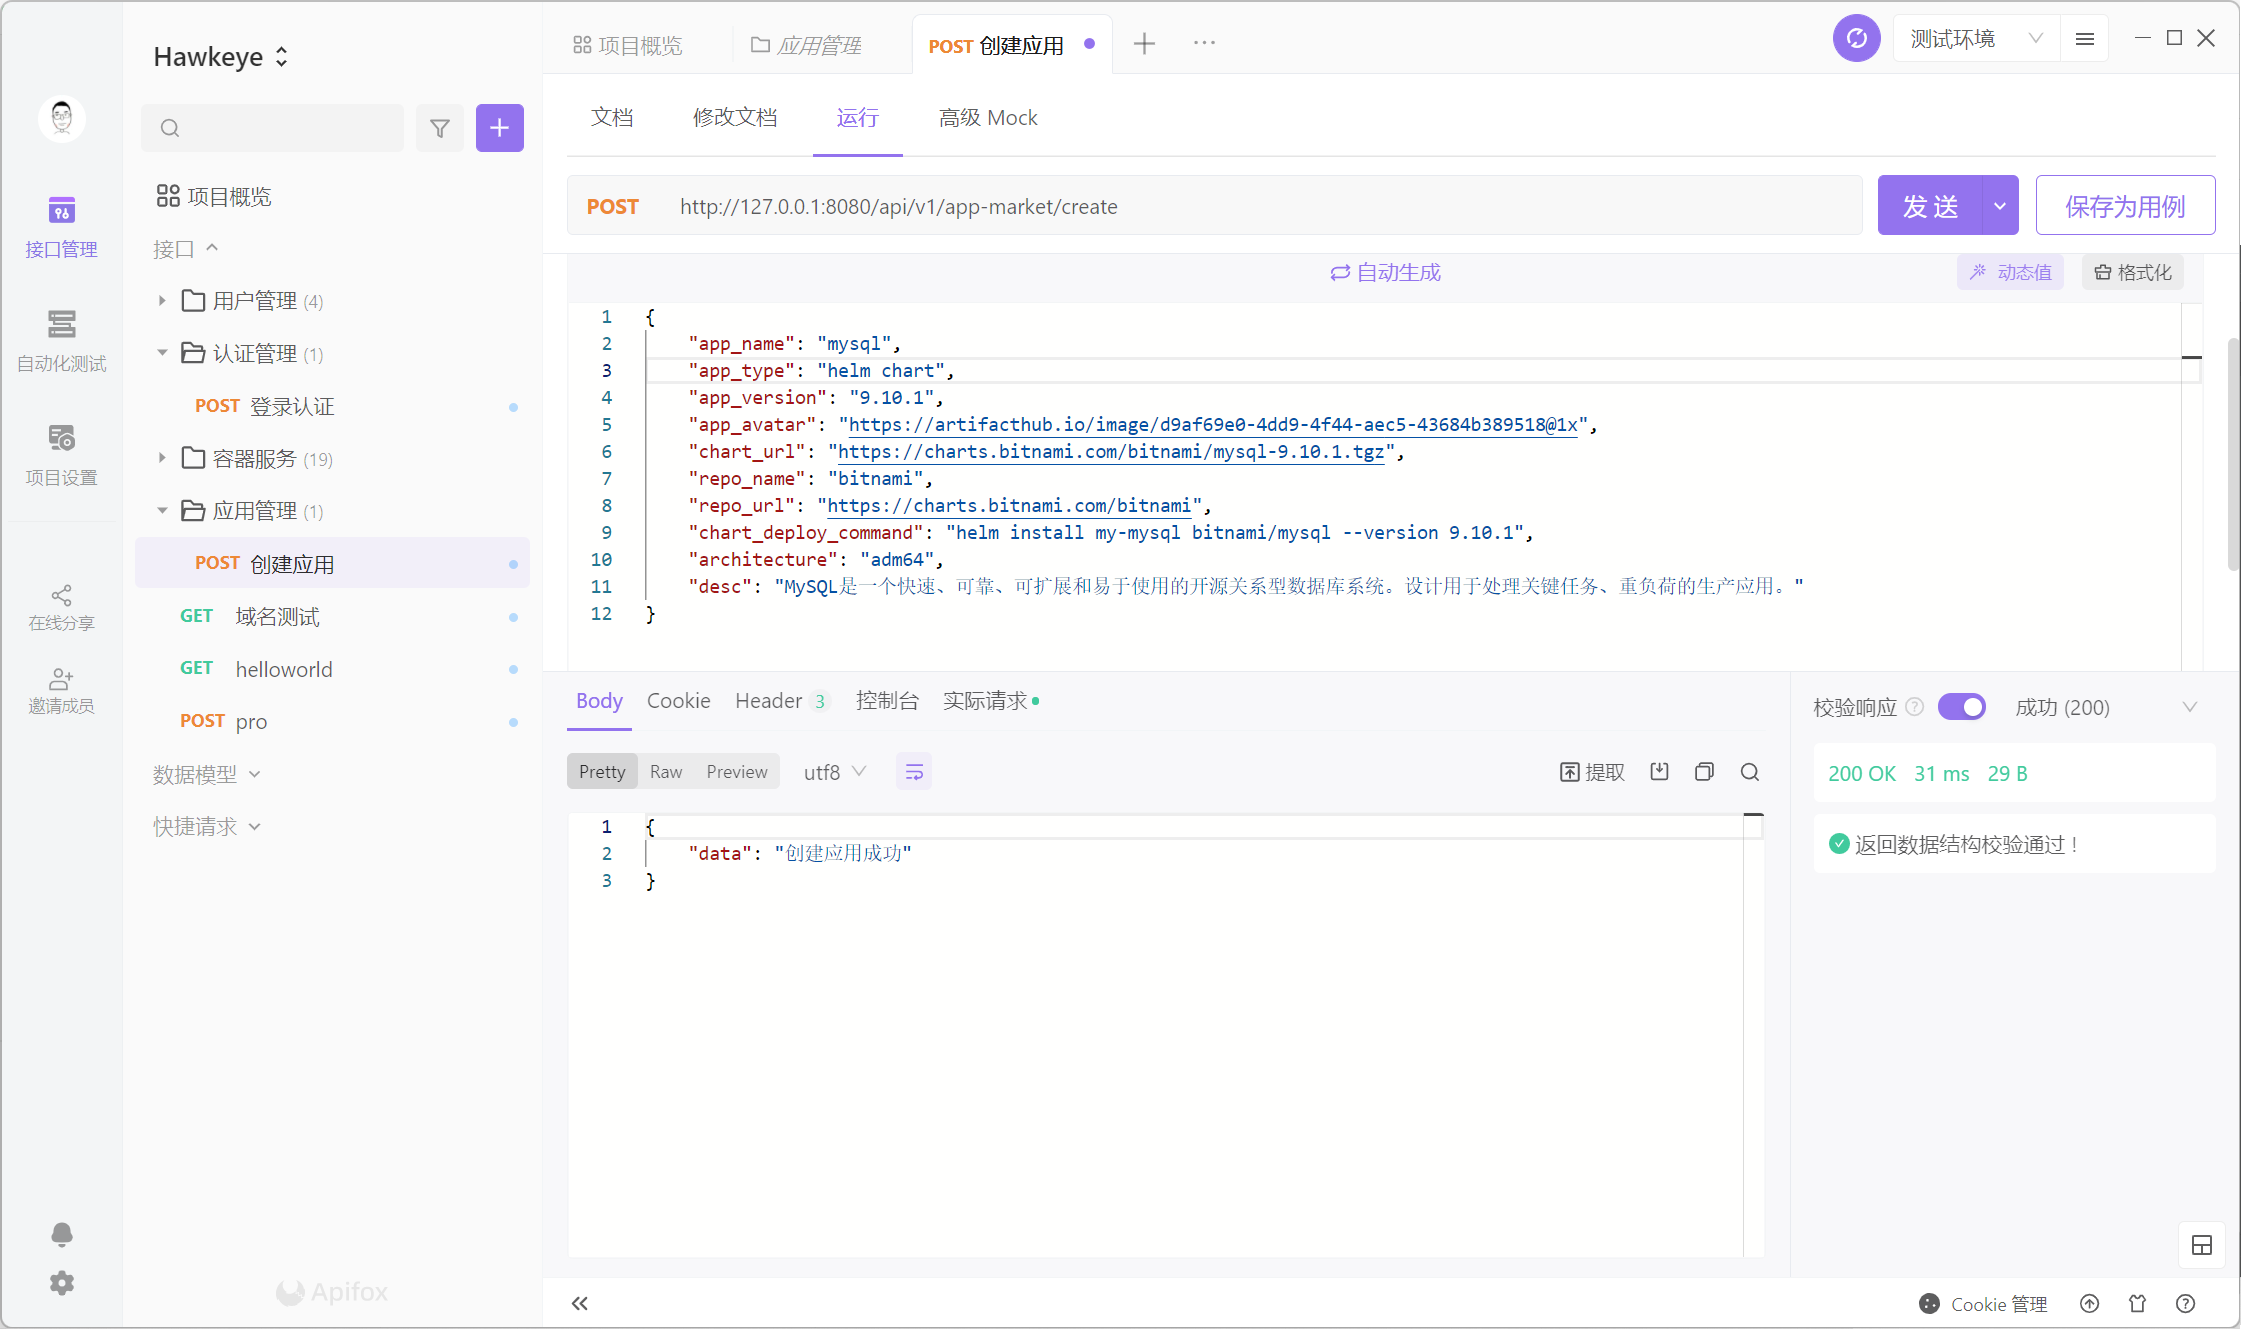
Task: Click the upload icon in status bar
Action: point(2090,1303)
